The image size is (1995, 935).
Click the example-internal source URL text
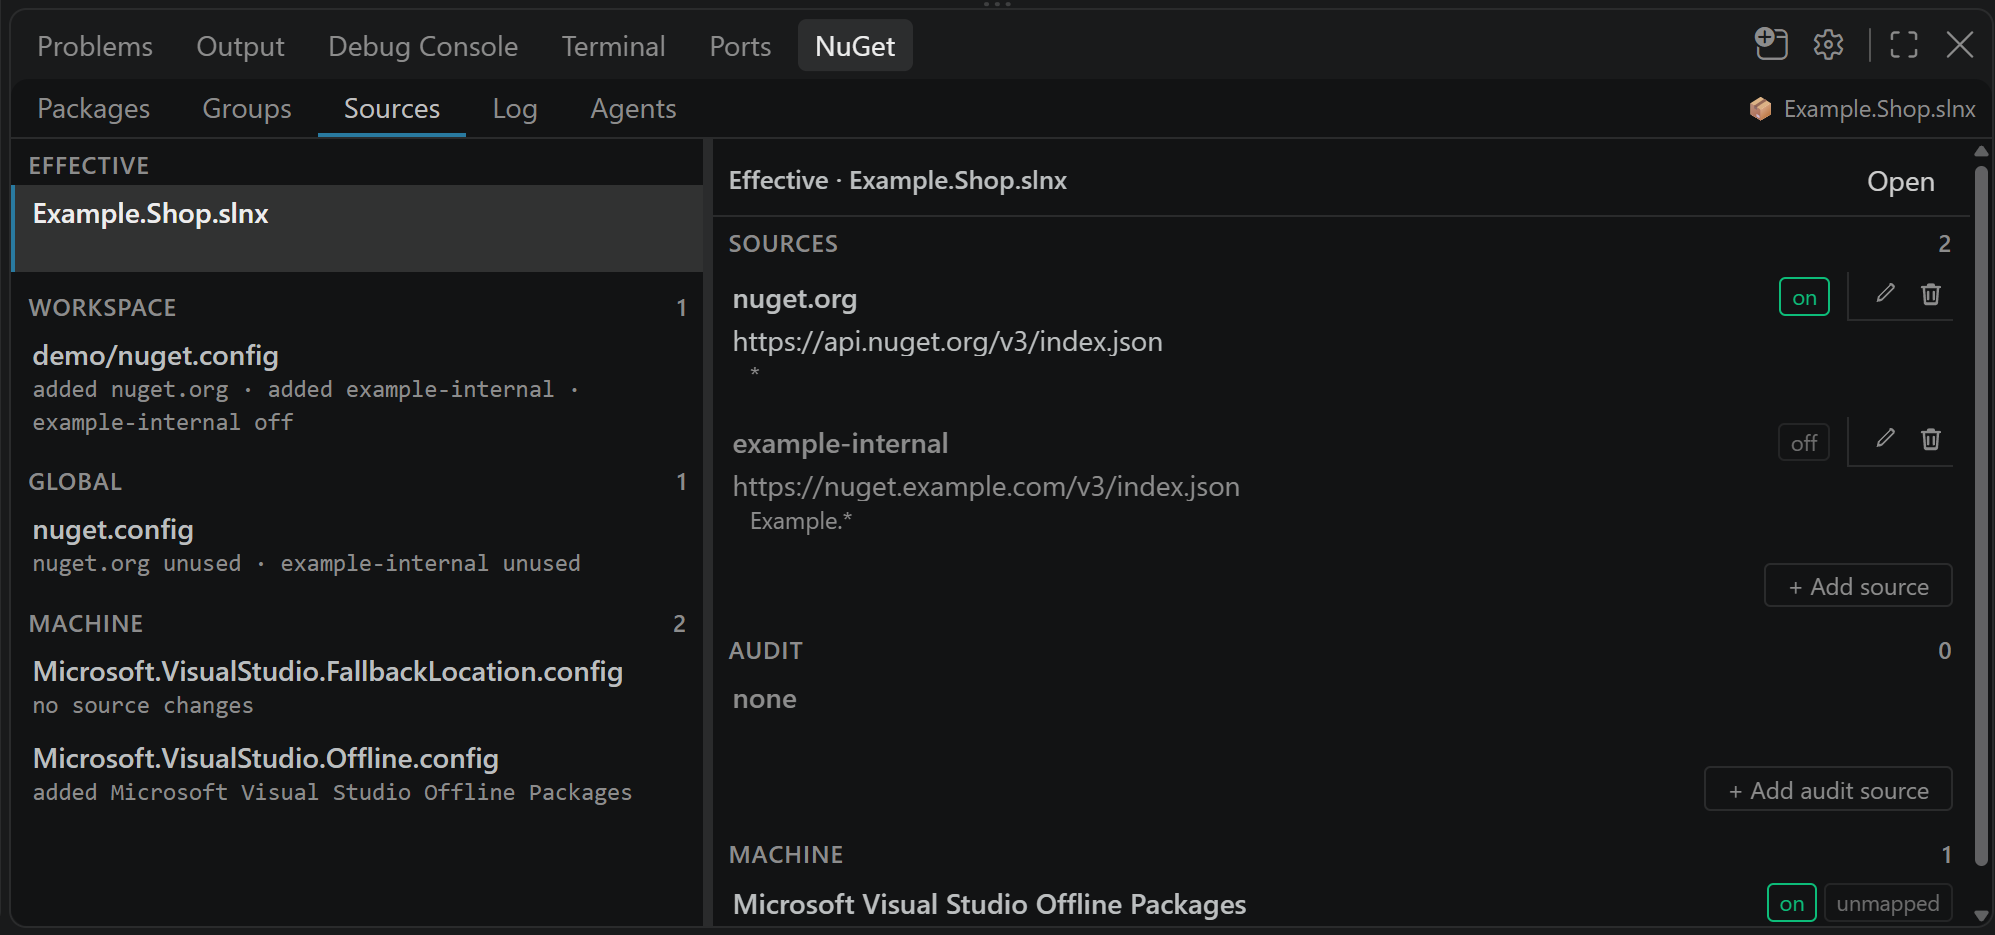tap(986, 487)
